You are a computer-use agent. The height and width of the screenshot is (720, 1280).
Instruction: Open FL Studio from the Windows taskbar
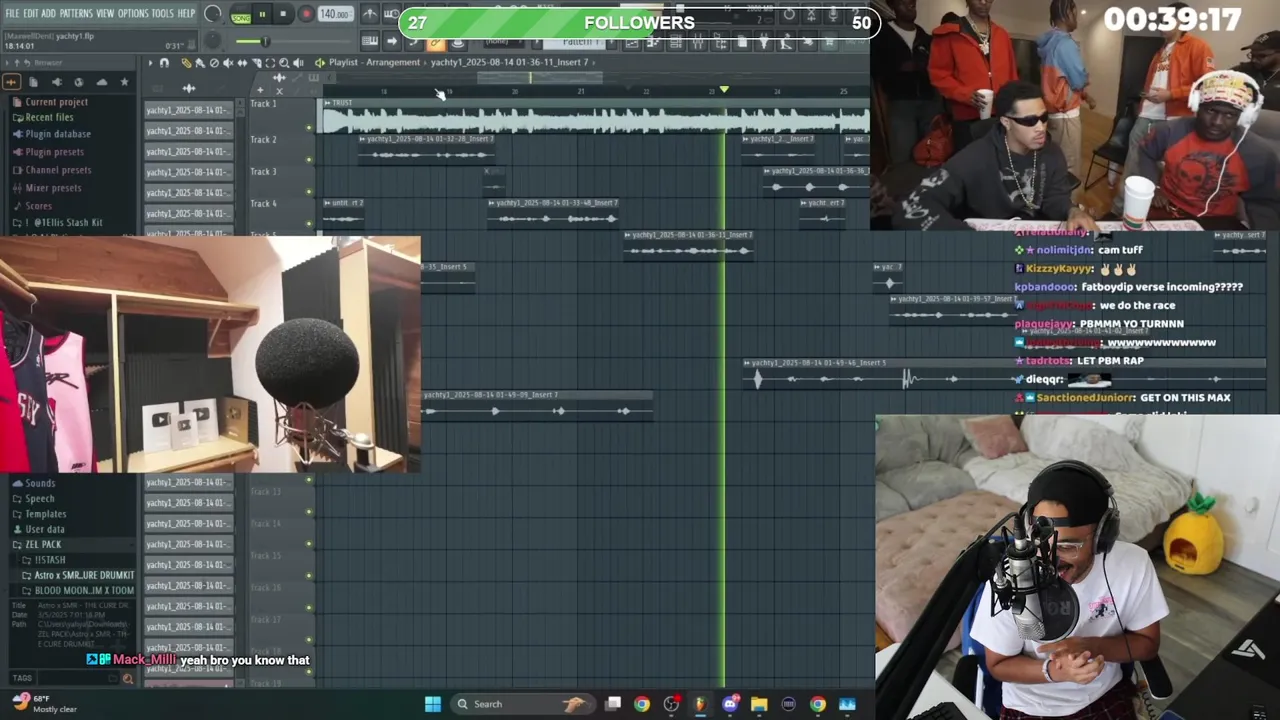700,704
